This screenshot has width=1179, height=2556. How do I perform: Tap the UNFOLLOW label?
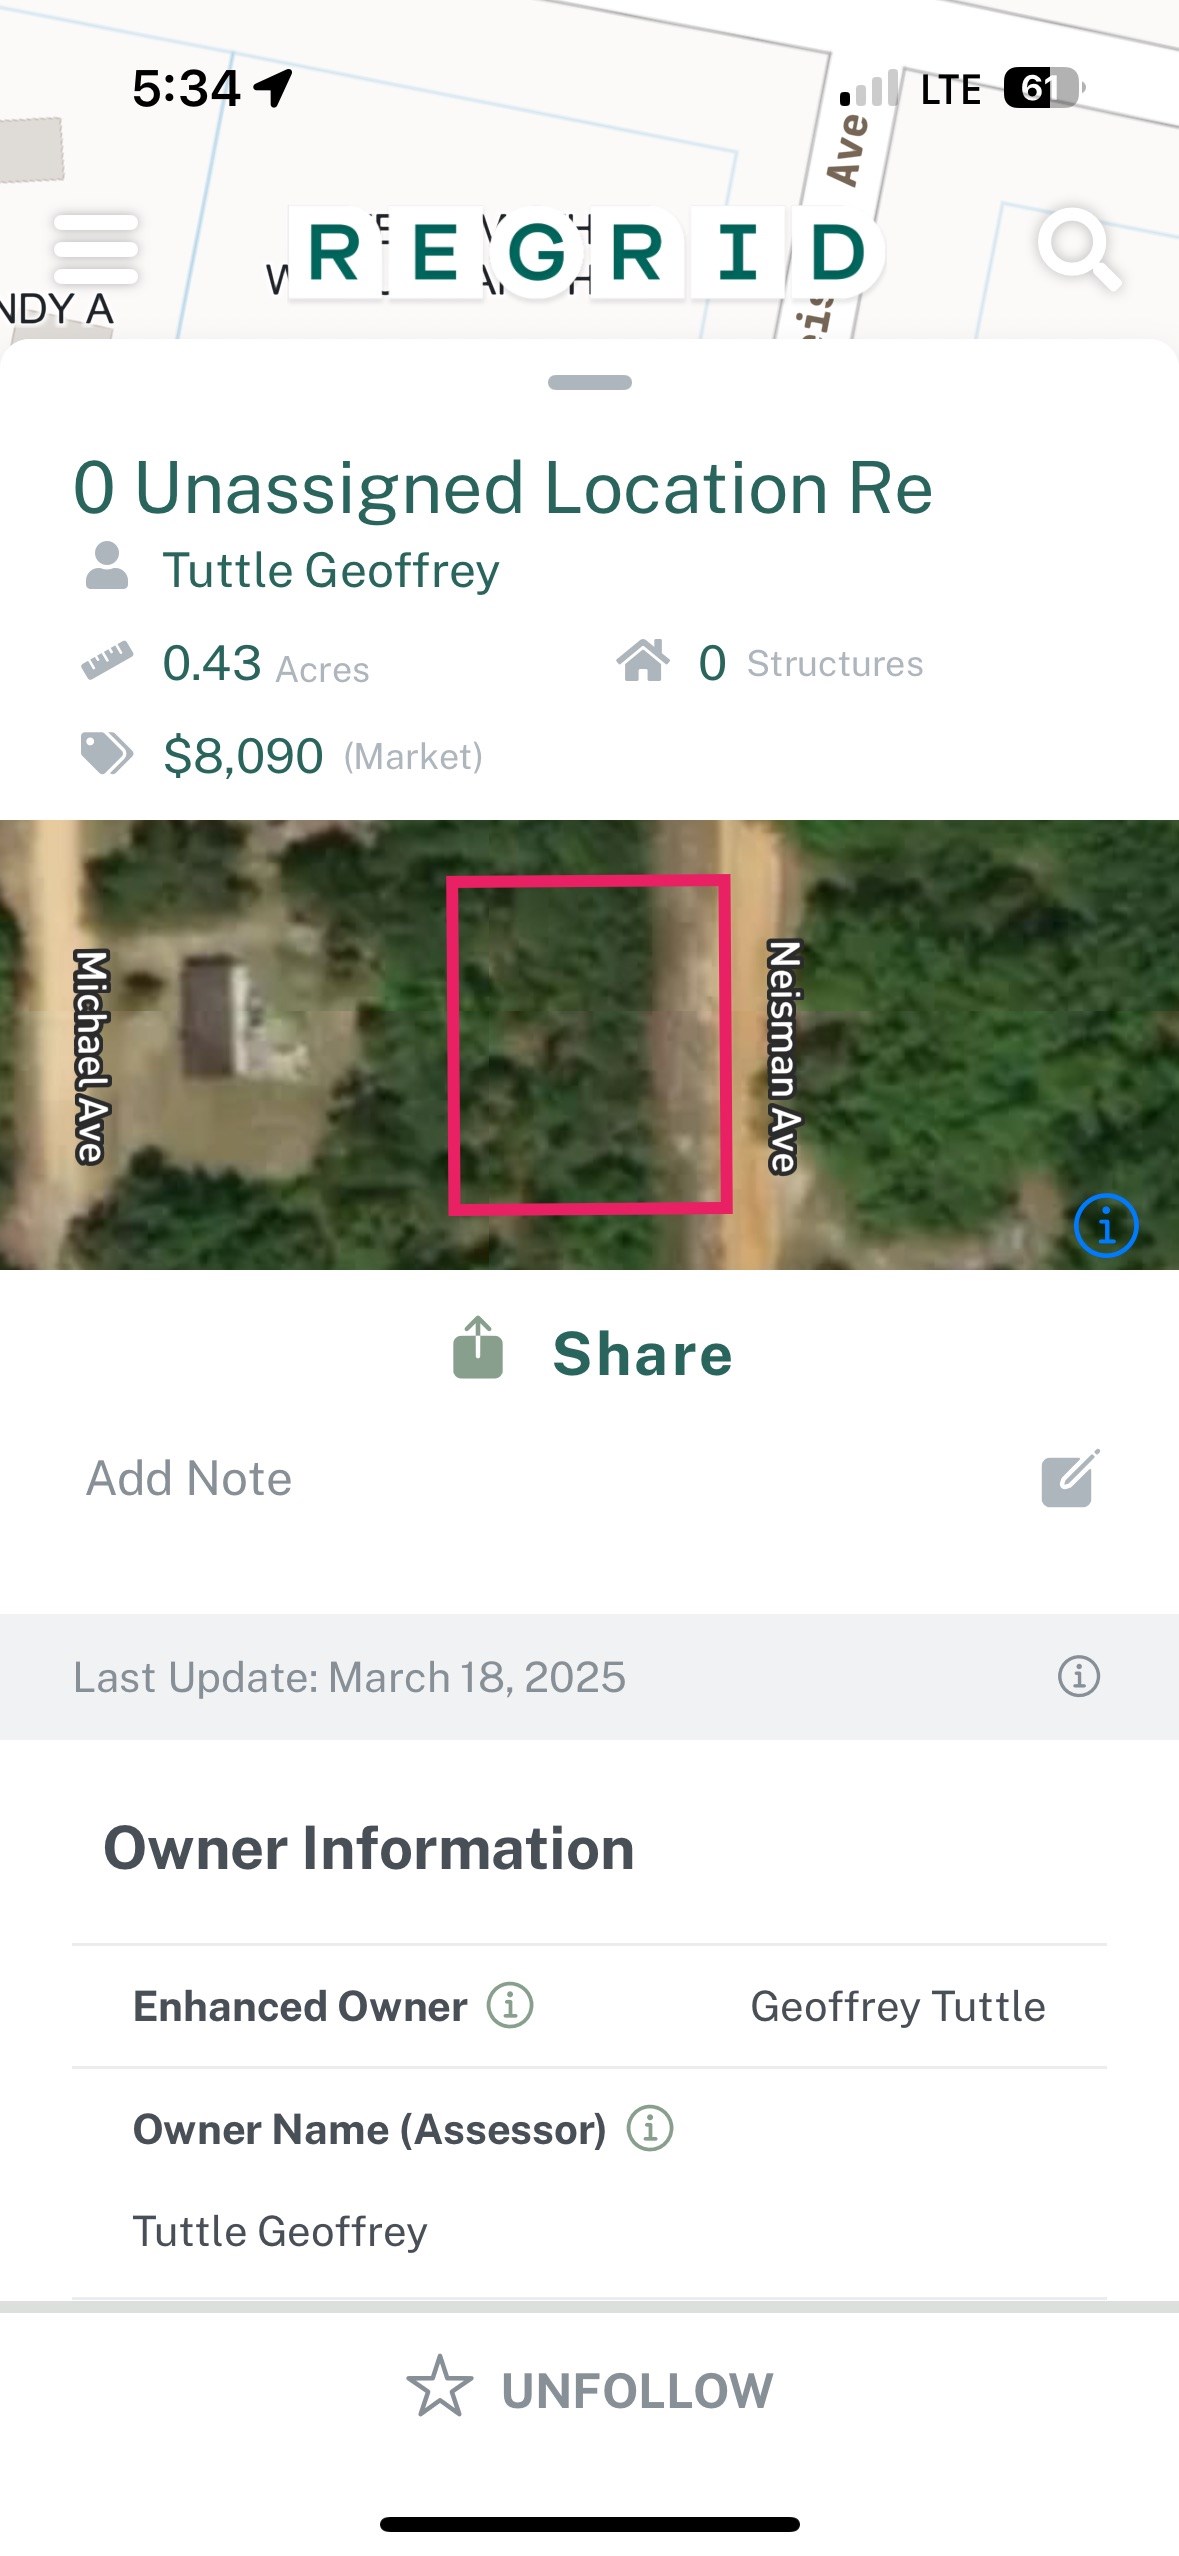[x=637, y=2391]
